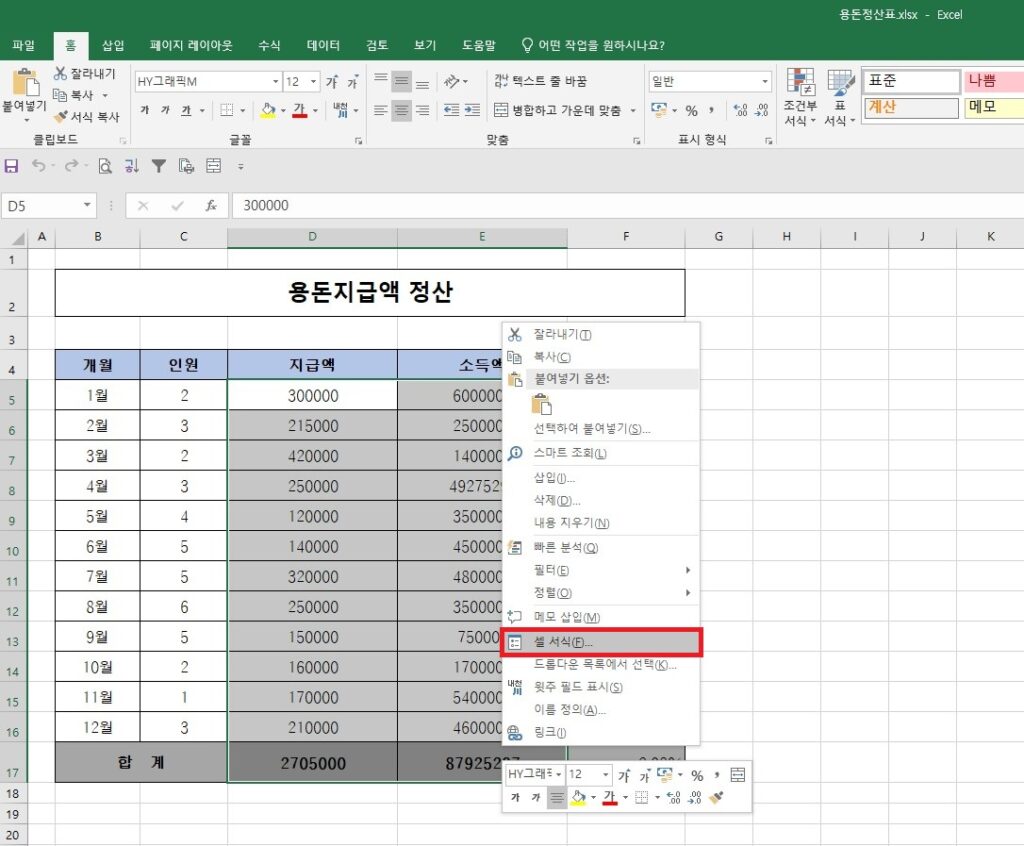The image size is (1024, 846).
Task: Click the Format Painter (서식 복사) brush in ribbon
Action: 86,117
